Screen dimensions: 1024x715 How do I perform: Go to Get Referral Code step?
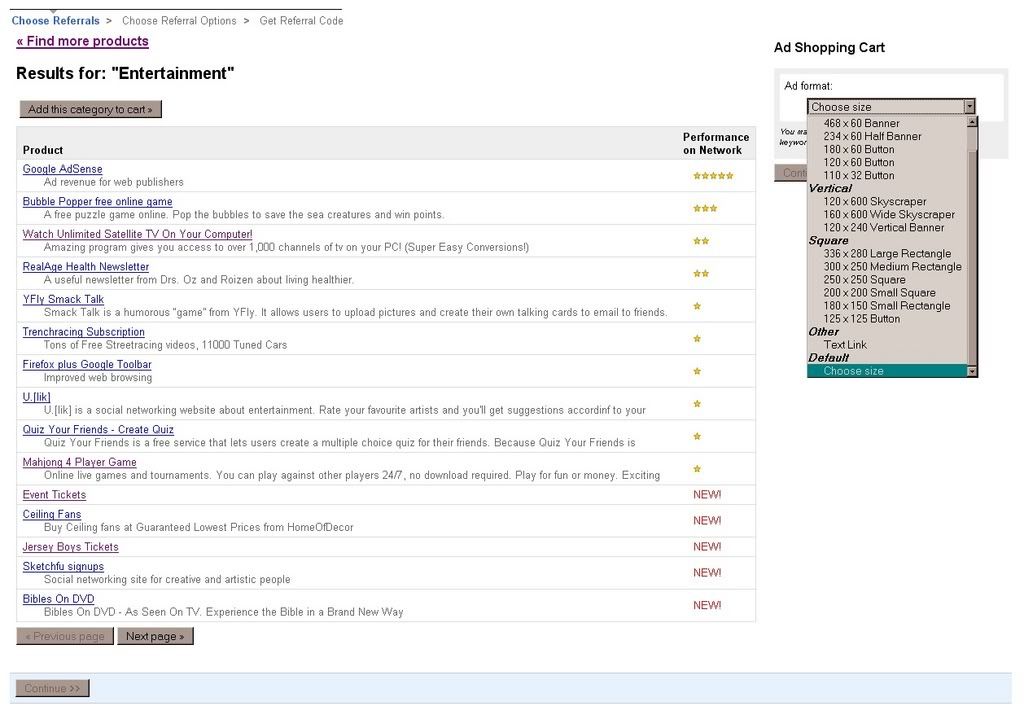tap(301, 20)
